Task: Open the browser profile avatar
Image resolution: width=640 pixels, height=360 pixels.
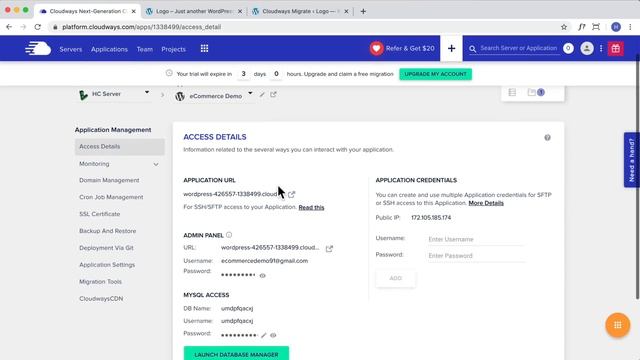Action: [x=616, y=27]
